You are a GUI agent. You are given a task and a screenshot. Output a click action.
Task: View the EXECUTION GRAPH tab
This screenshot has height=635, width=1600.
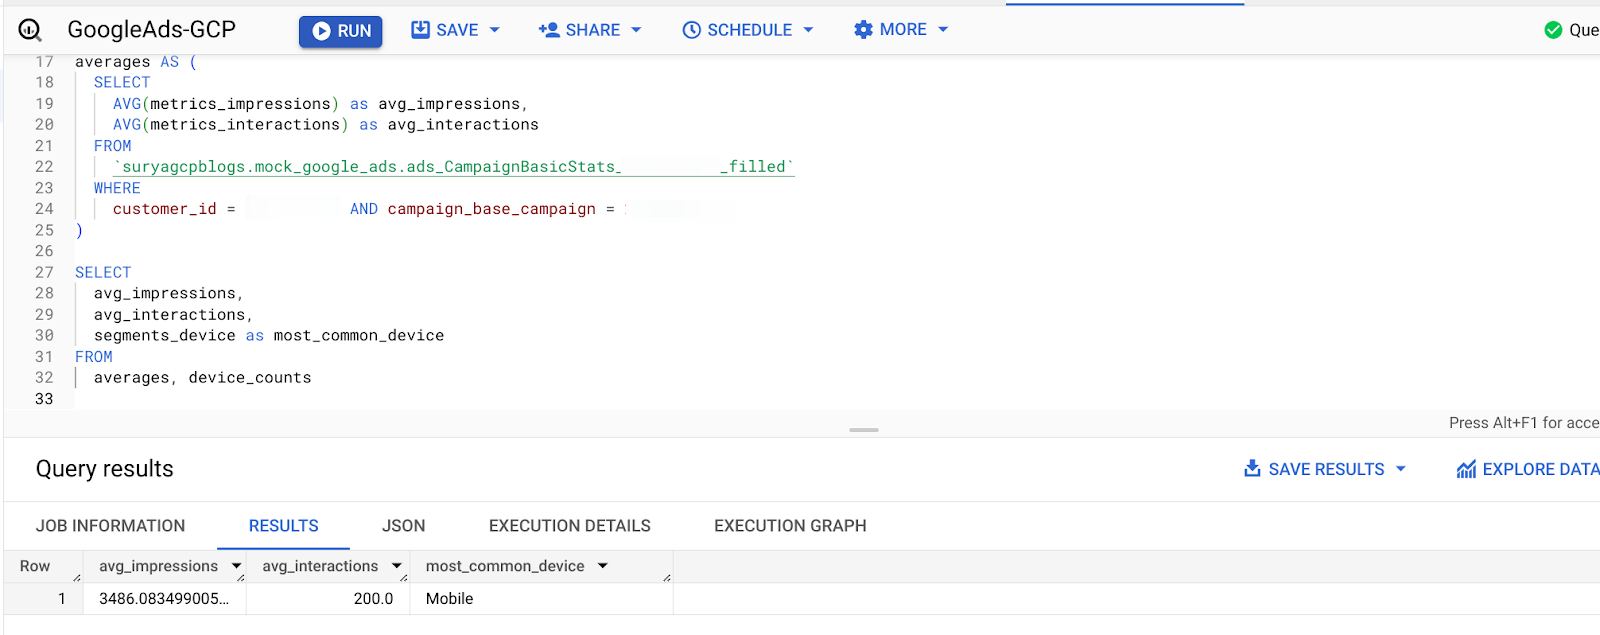click(x=789, y=525)
